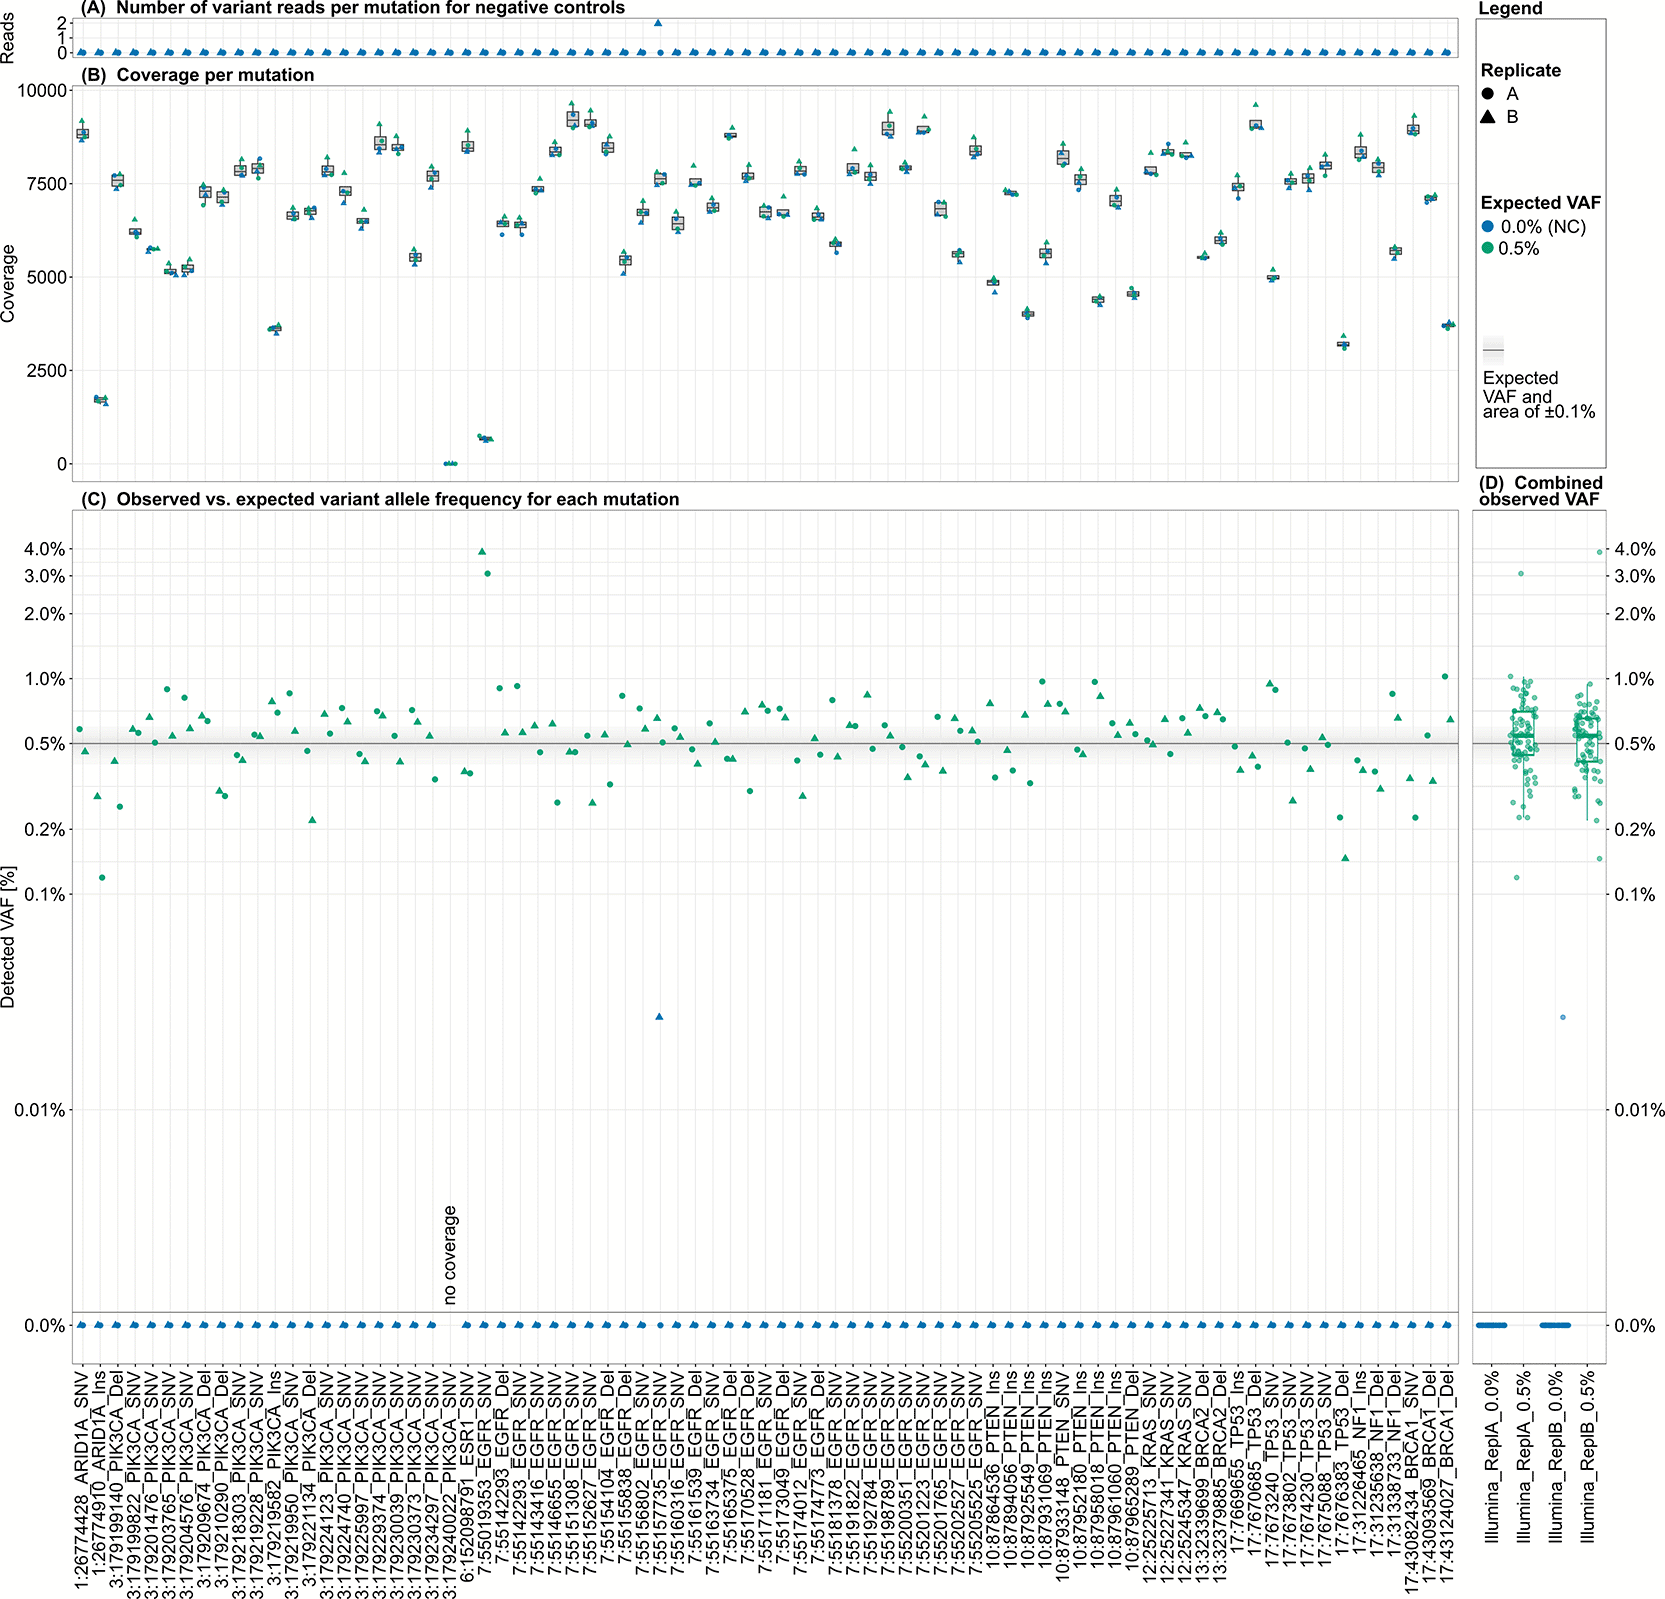Screen dimensions: 1665x1599
Task: Click the triangle marker for Replicate B in the legend
Action: [1488, 117]
